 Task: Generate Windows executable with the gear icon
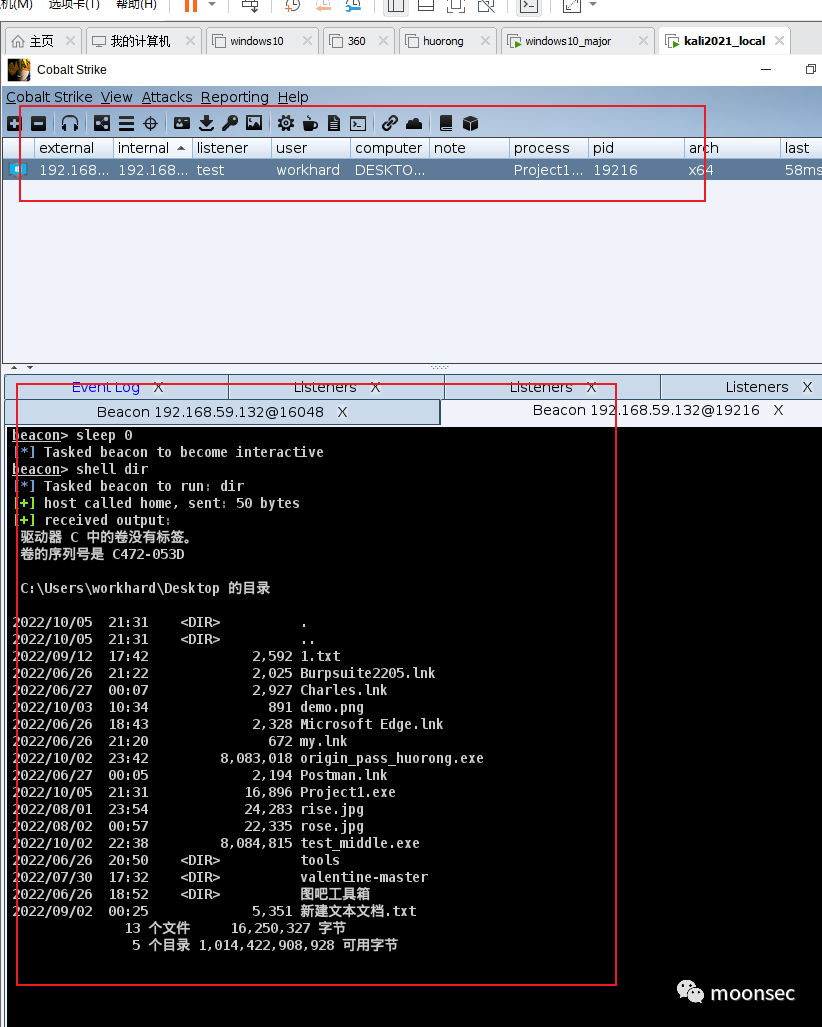(x=286, y=123)
